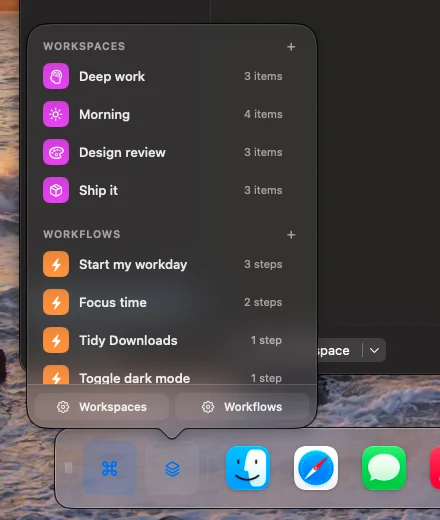Click '3 items' next to Ship it
Viewport: 440px width, 520px height.
click(x=263, y=190)
